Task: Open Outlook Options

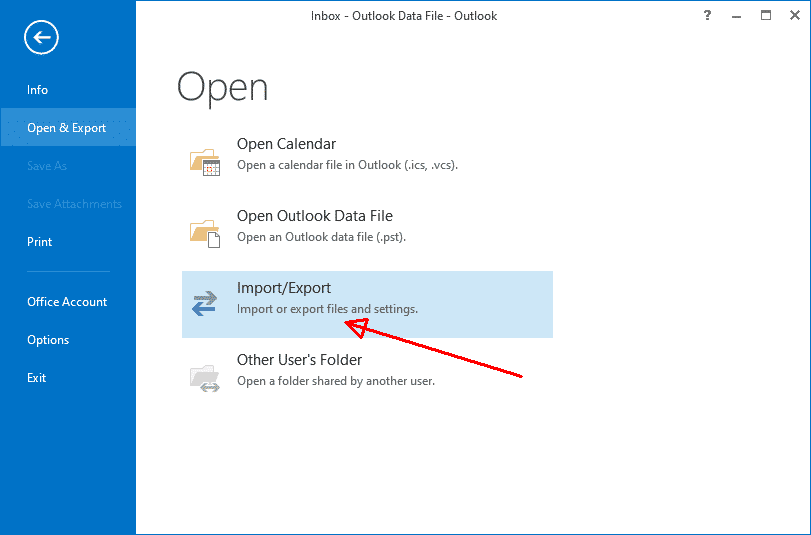Action: (x=48, y=340)
